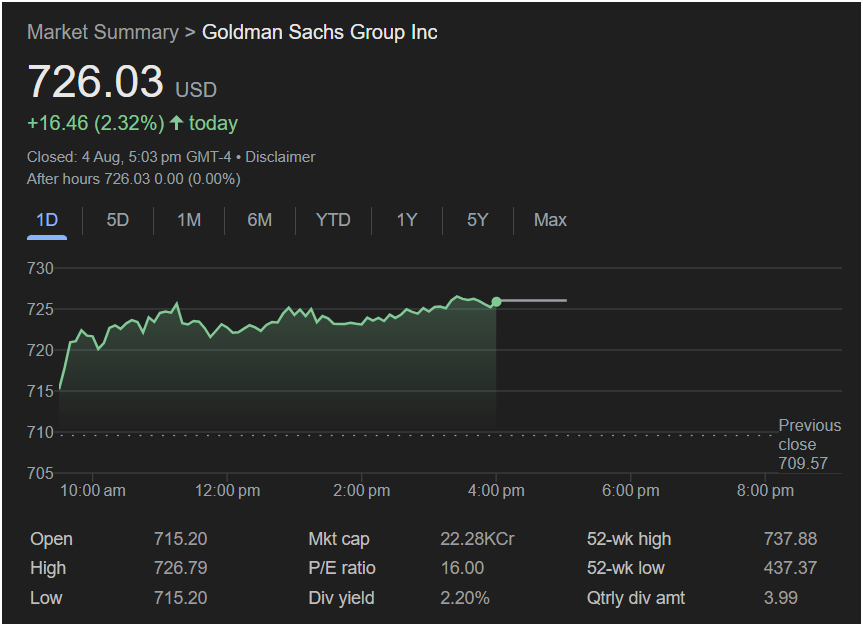
Task: Click the Previous close 709.57 label
Action: 809,444
